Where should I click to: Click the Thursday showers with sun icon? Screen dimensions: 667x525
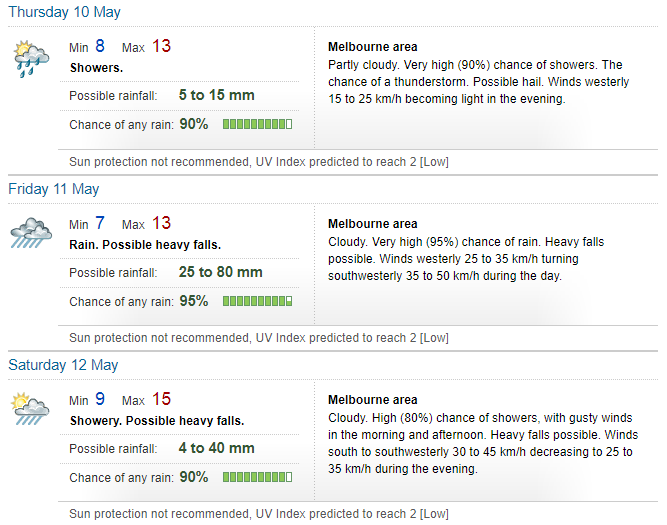pos(31,59)
